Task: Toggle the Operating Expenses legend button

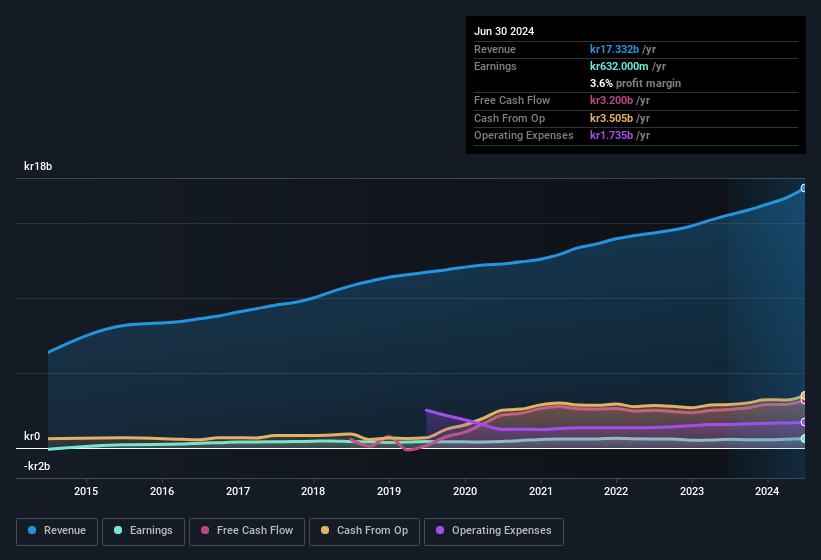Action: click(494, 531)
